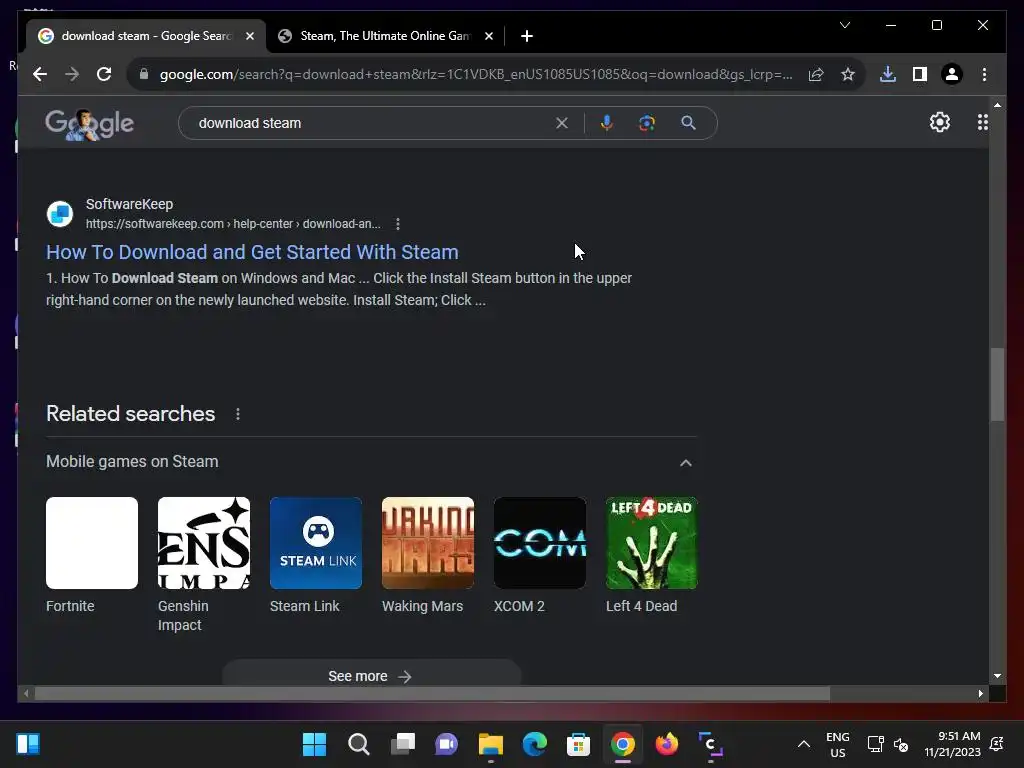The height and width of the screenshot is (768, 1024).
Task: Open Microsoft Store from the taskbar
Action: coord(578,744)
